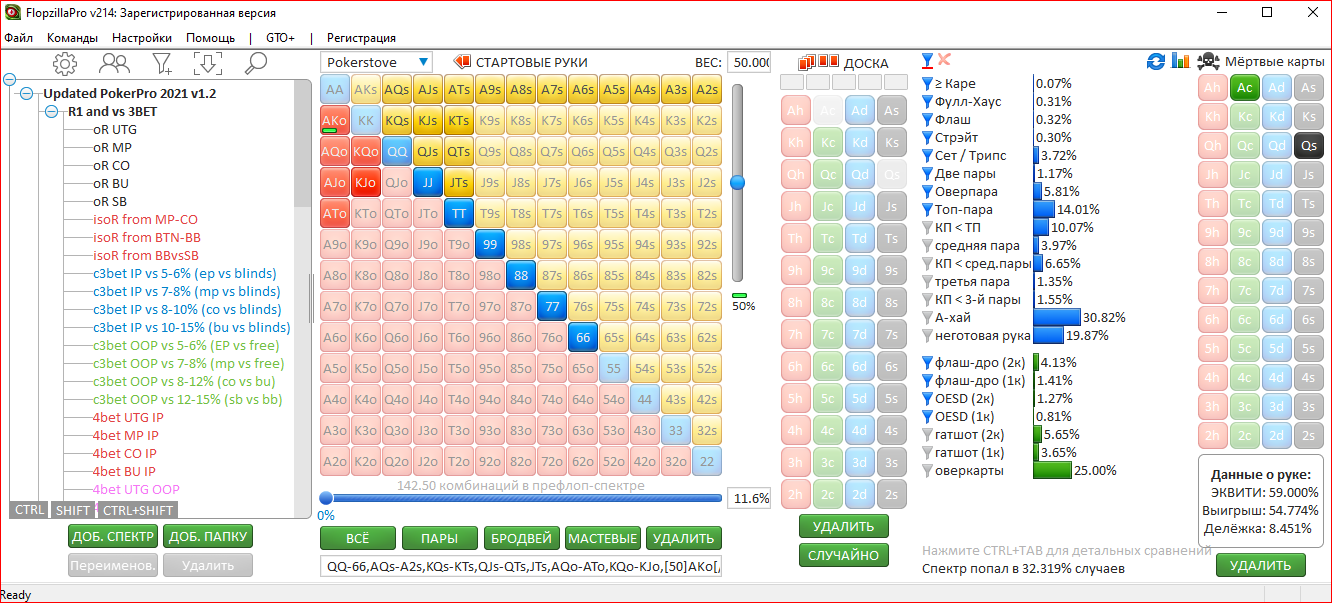The width and height of the screenshot is (1332, 603).
Task: Open the bar chart statistics icon
Action: click(1180, 61)
